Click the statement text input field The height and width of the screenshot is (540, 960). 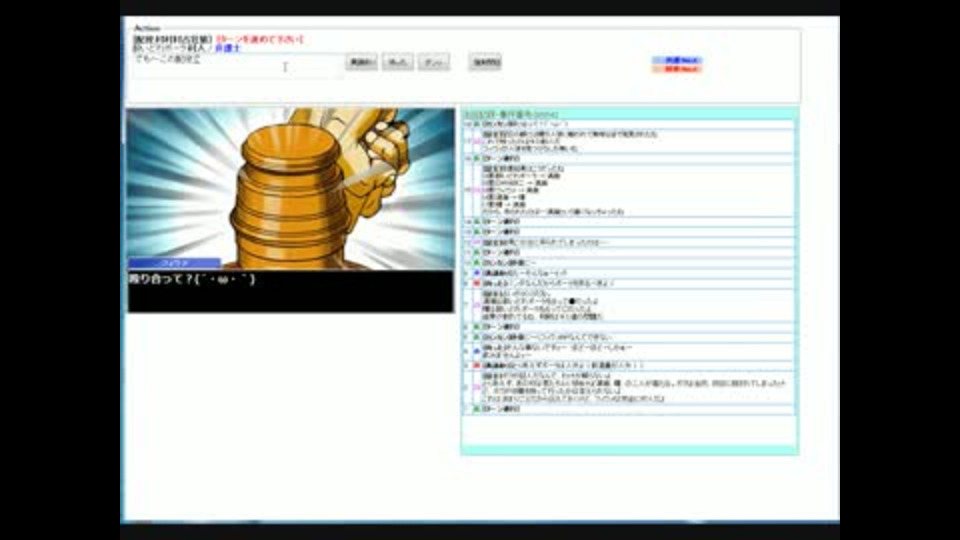tap(238, 66)
